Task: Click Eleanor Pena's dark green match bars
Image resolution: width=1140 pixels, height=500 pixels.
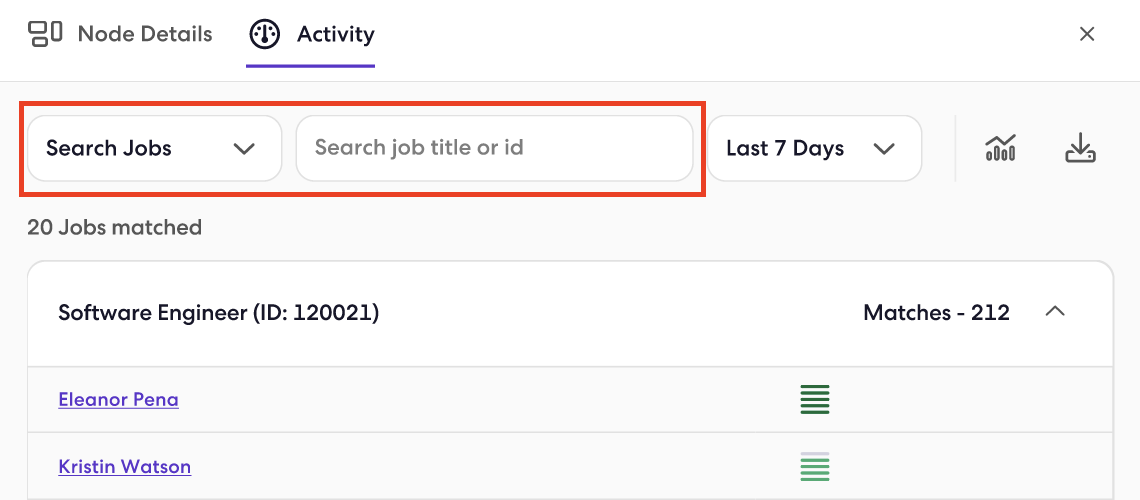Action: [x=815, y=400]
